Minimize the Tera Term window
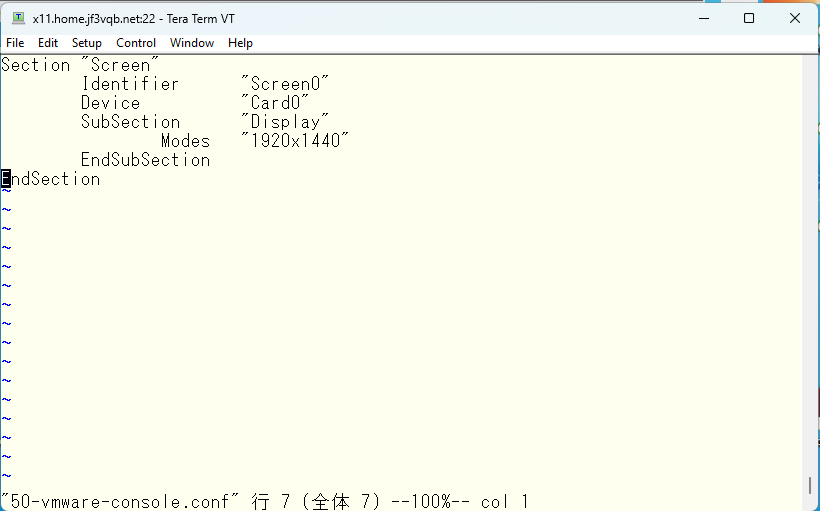 704,18
